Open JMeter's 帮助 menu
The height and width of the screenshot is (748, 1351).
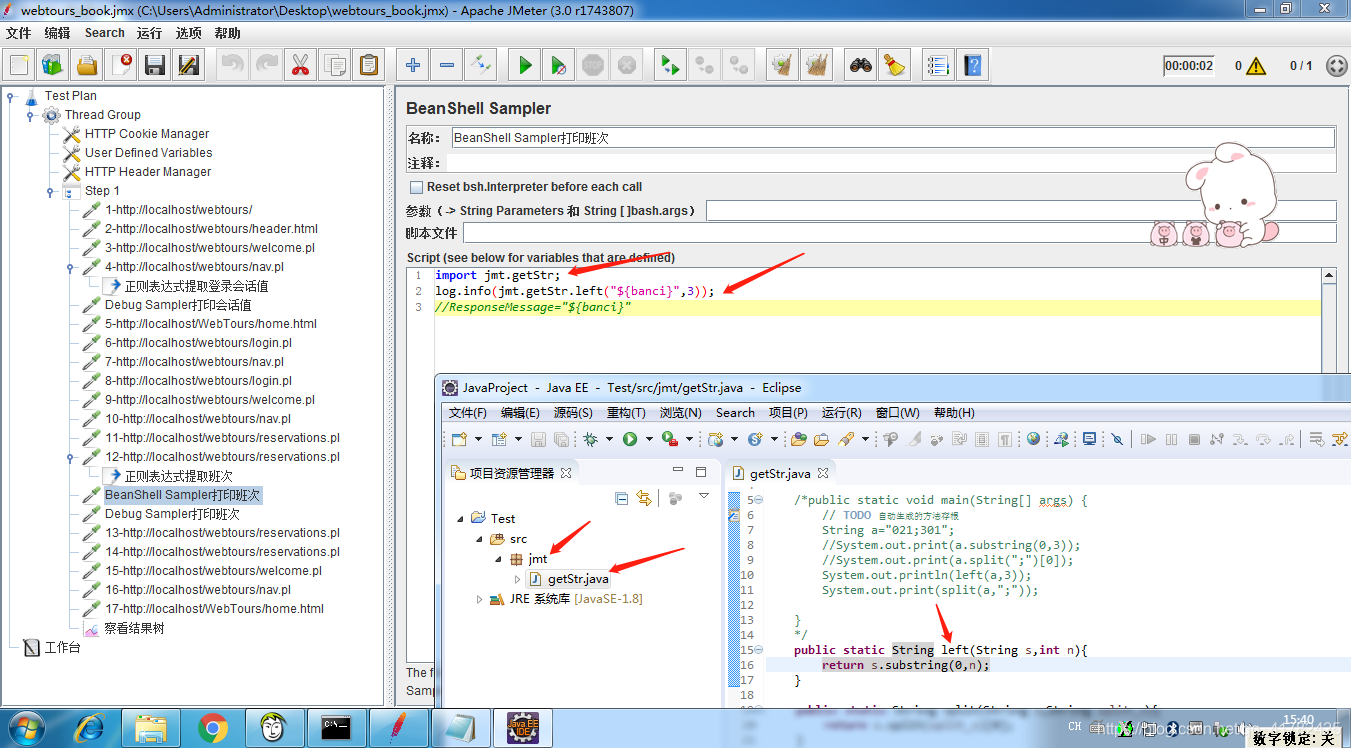pyautogui.click(x=228, y=33)
